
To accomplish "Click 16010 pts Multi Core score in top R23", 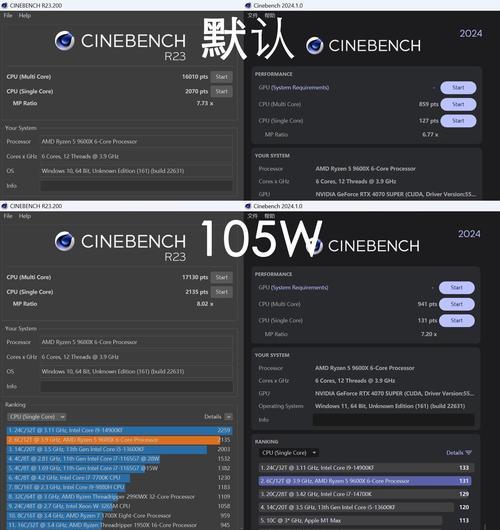I will 195,77.
